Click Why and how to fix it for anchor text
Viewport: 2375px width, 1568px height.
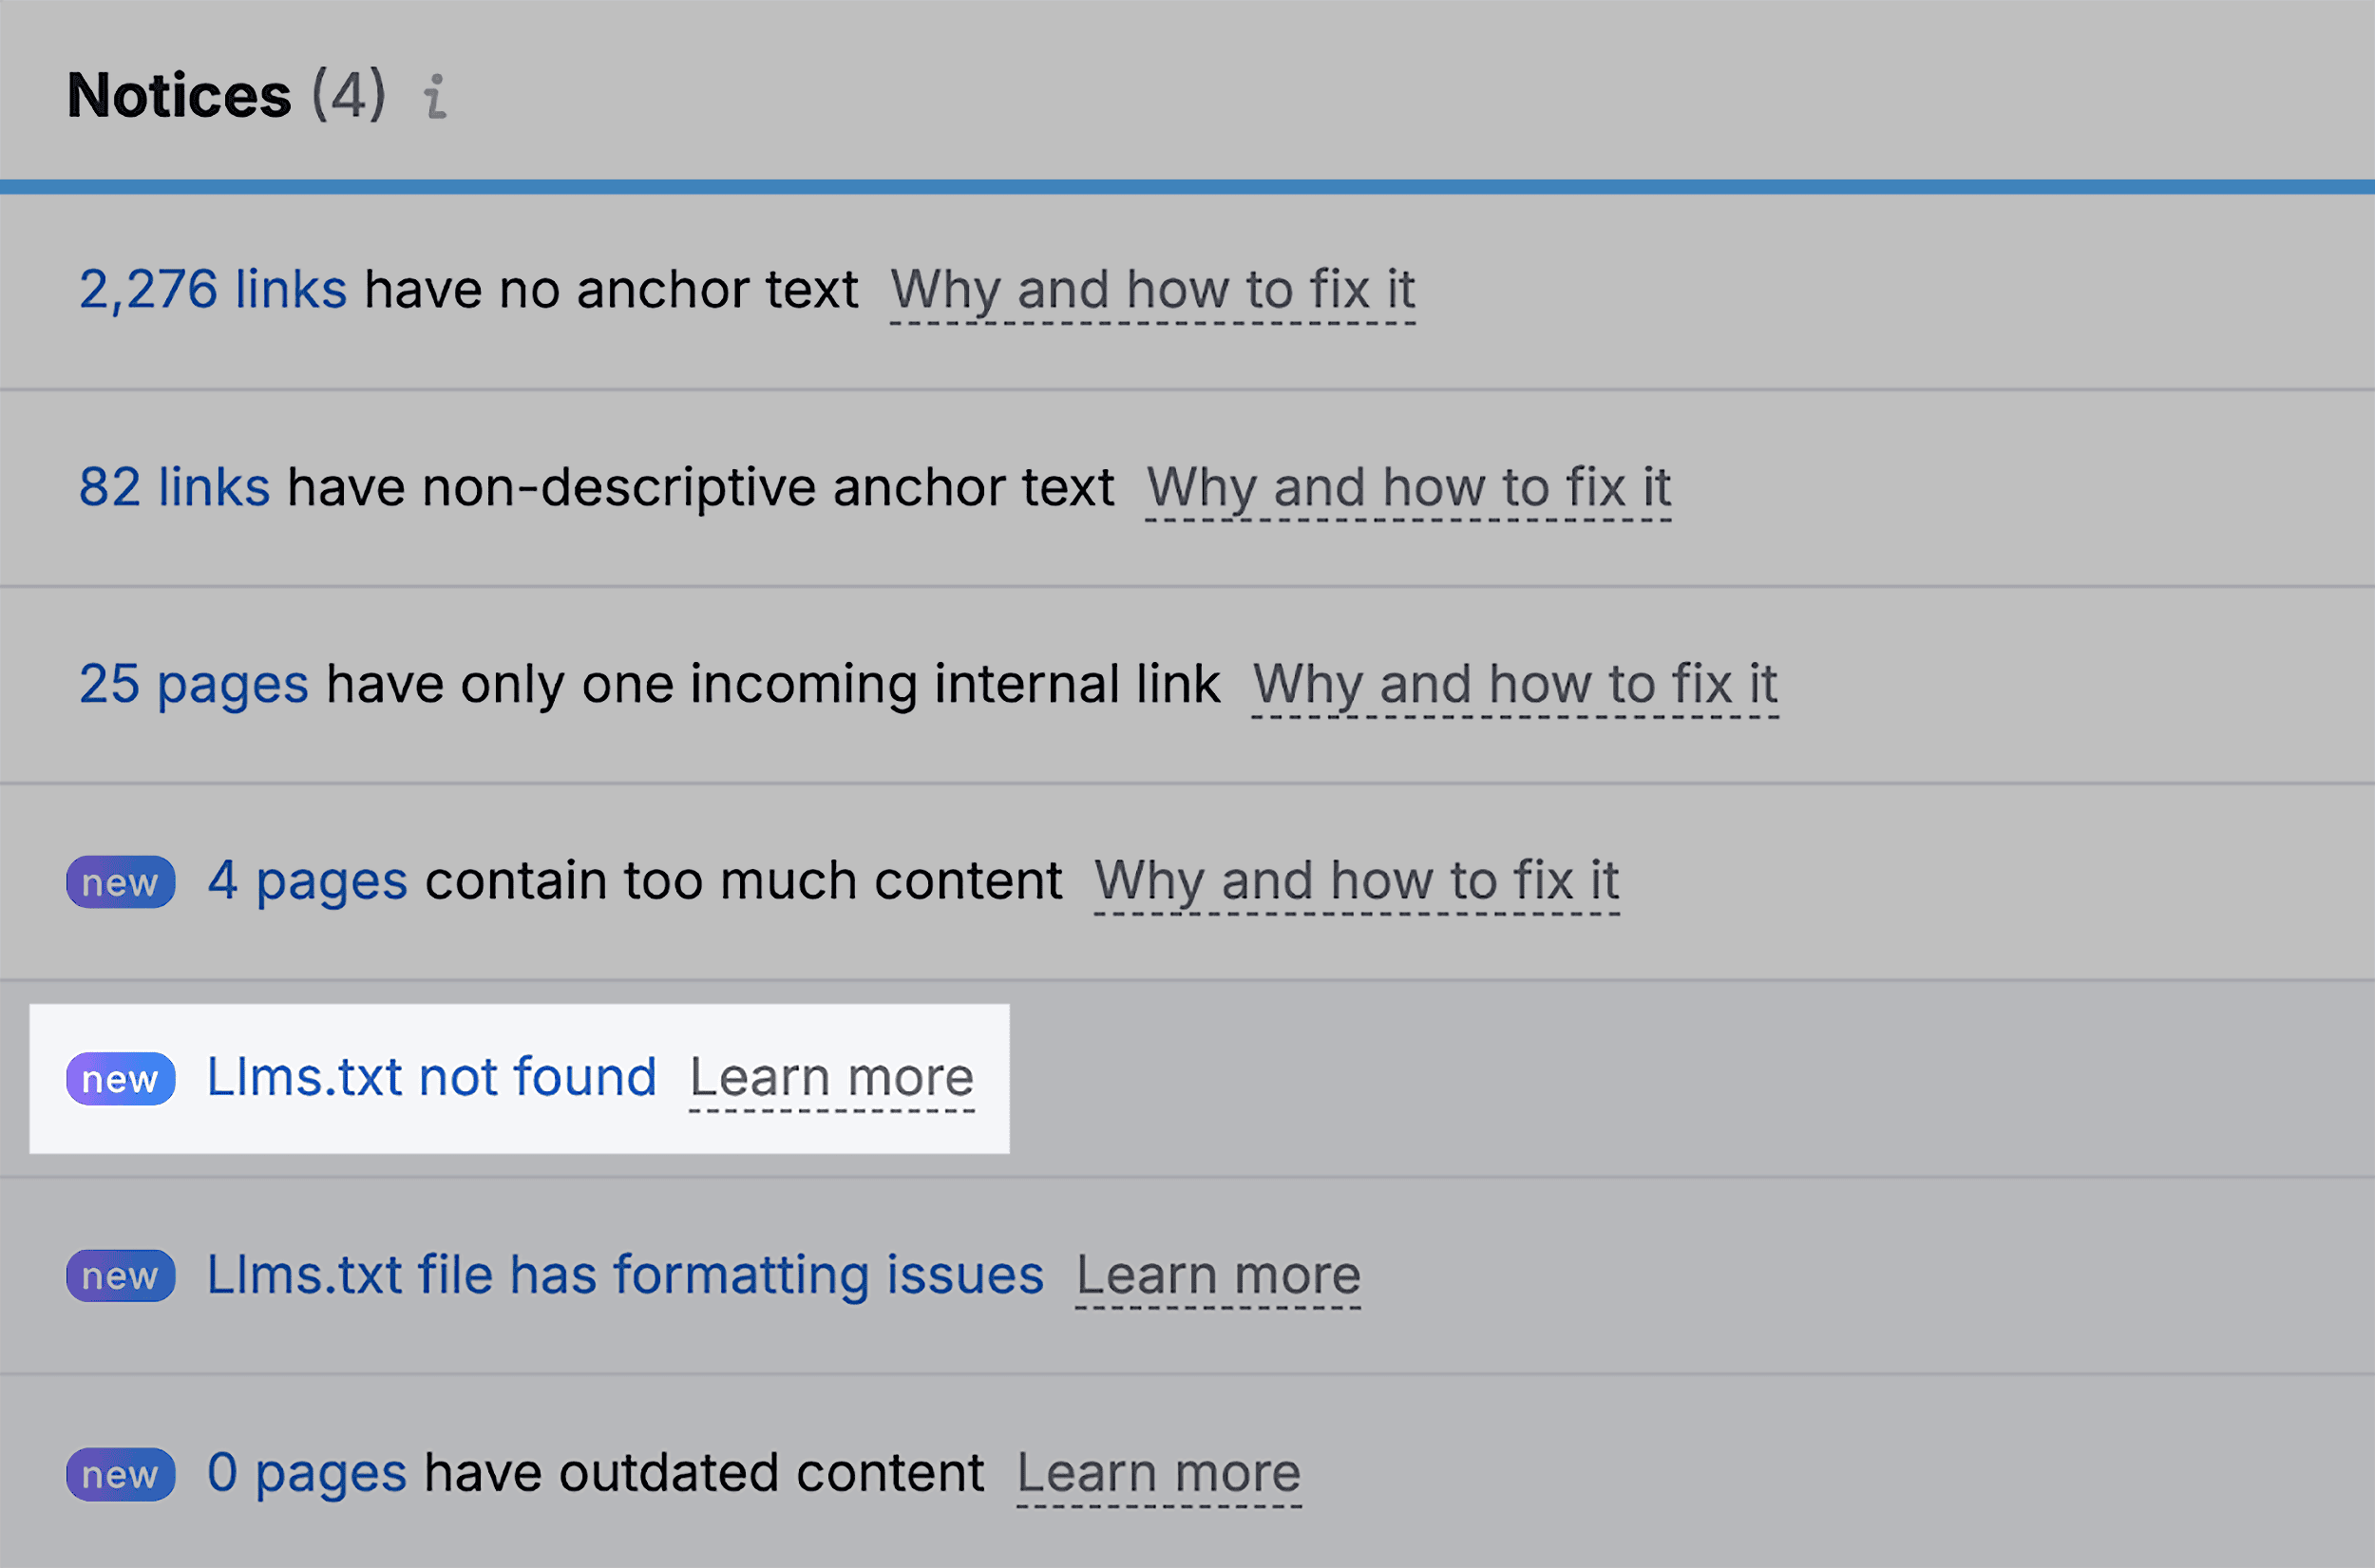point(1152,289)
